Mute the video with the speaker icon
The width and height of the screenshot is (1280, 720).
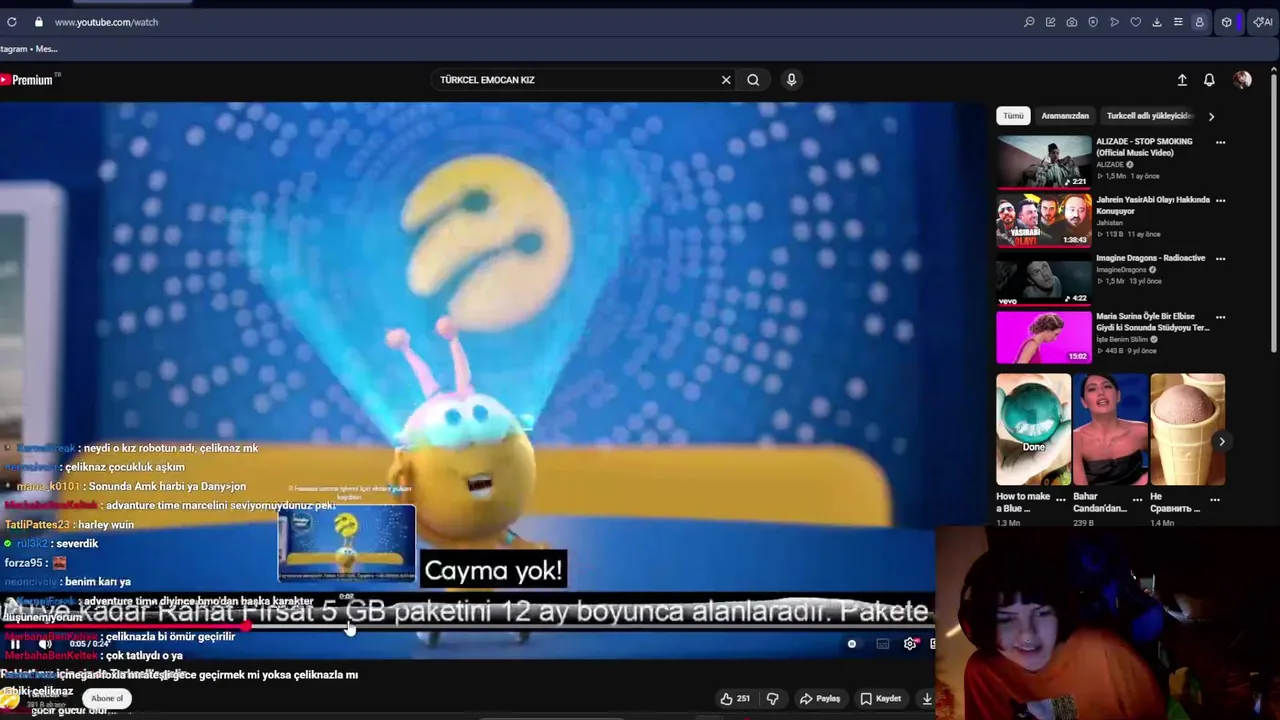[45, 644]
